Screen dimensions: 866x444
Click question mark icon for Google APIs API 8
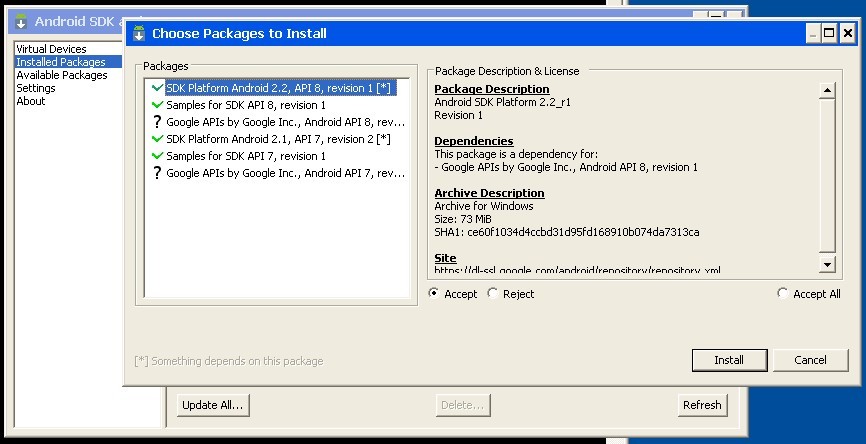pyautogui.click(x=157, y=122)
